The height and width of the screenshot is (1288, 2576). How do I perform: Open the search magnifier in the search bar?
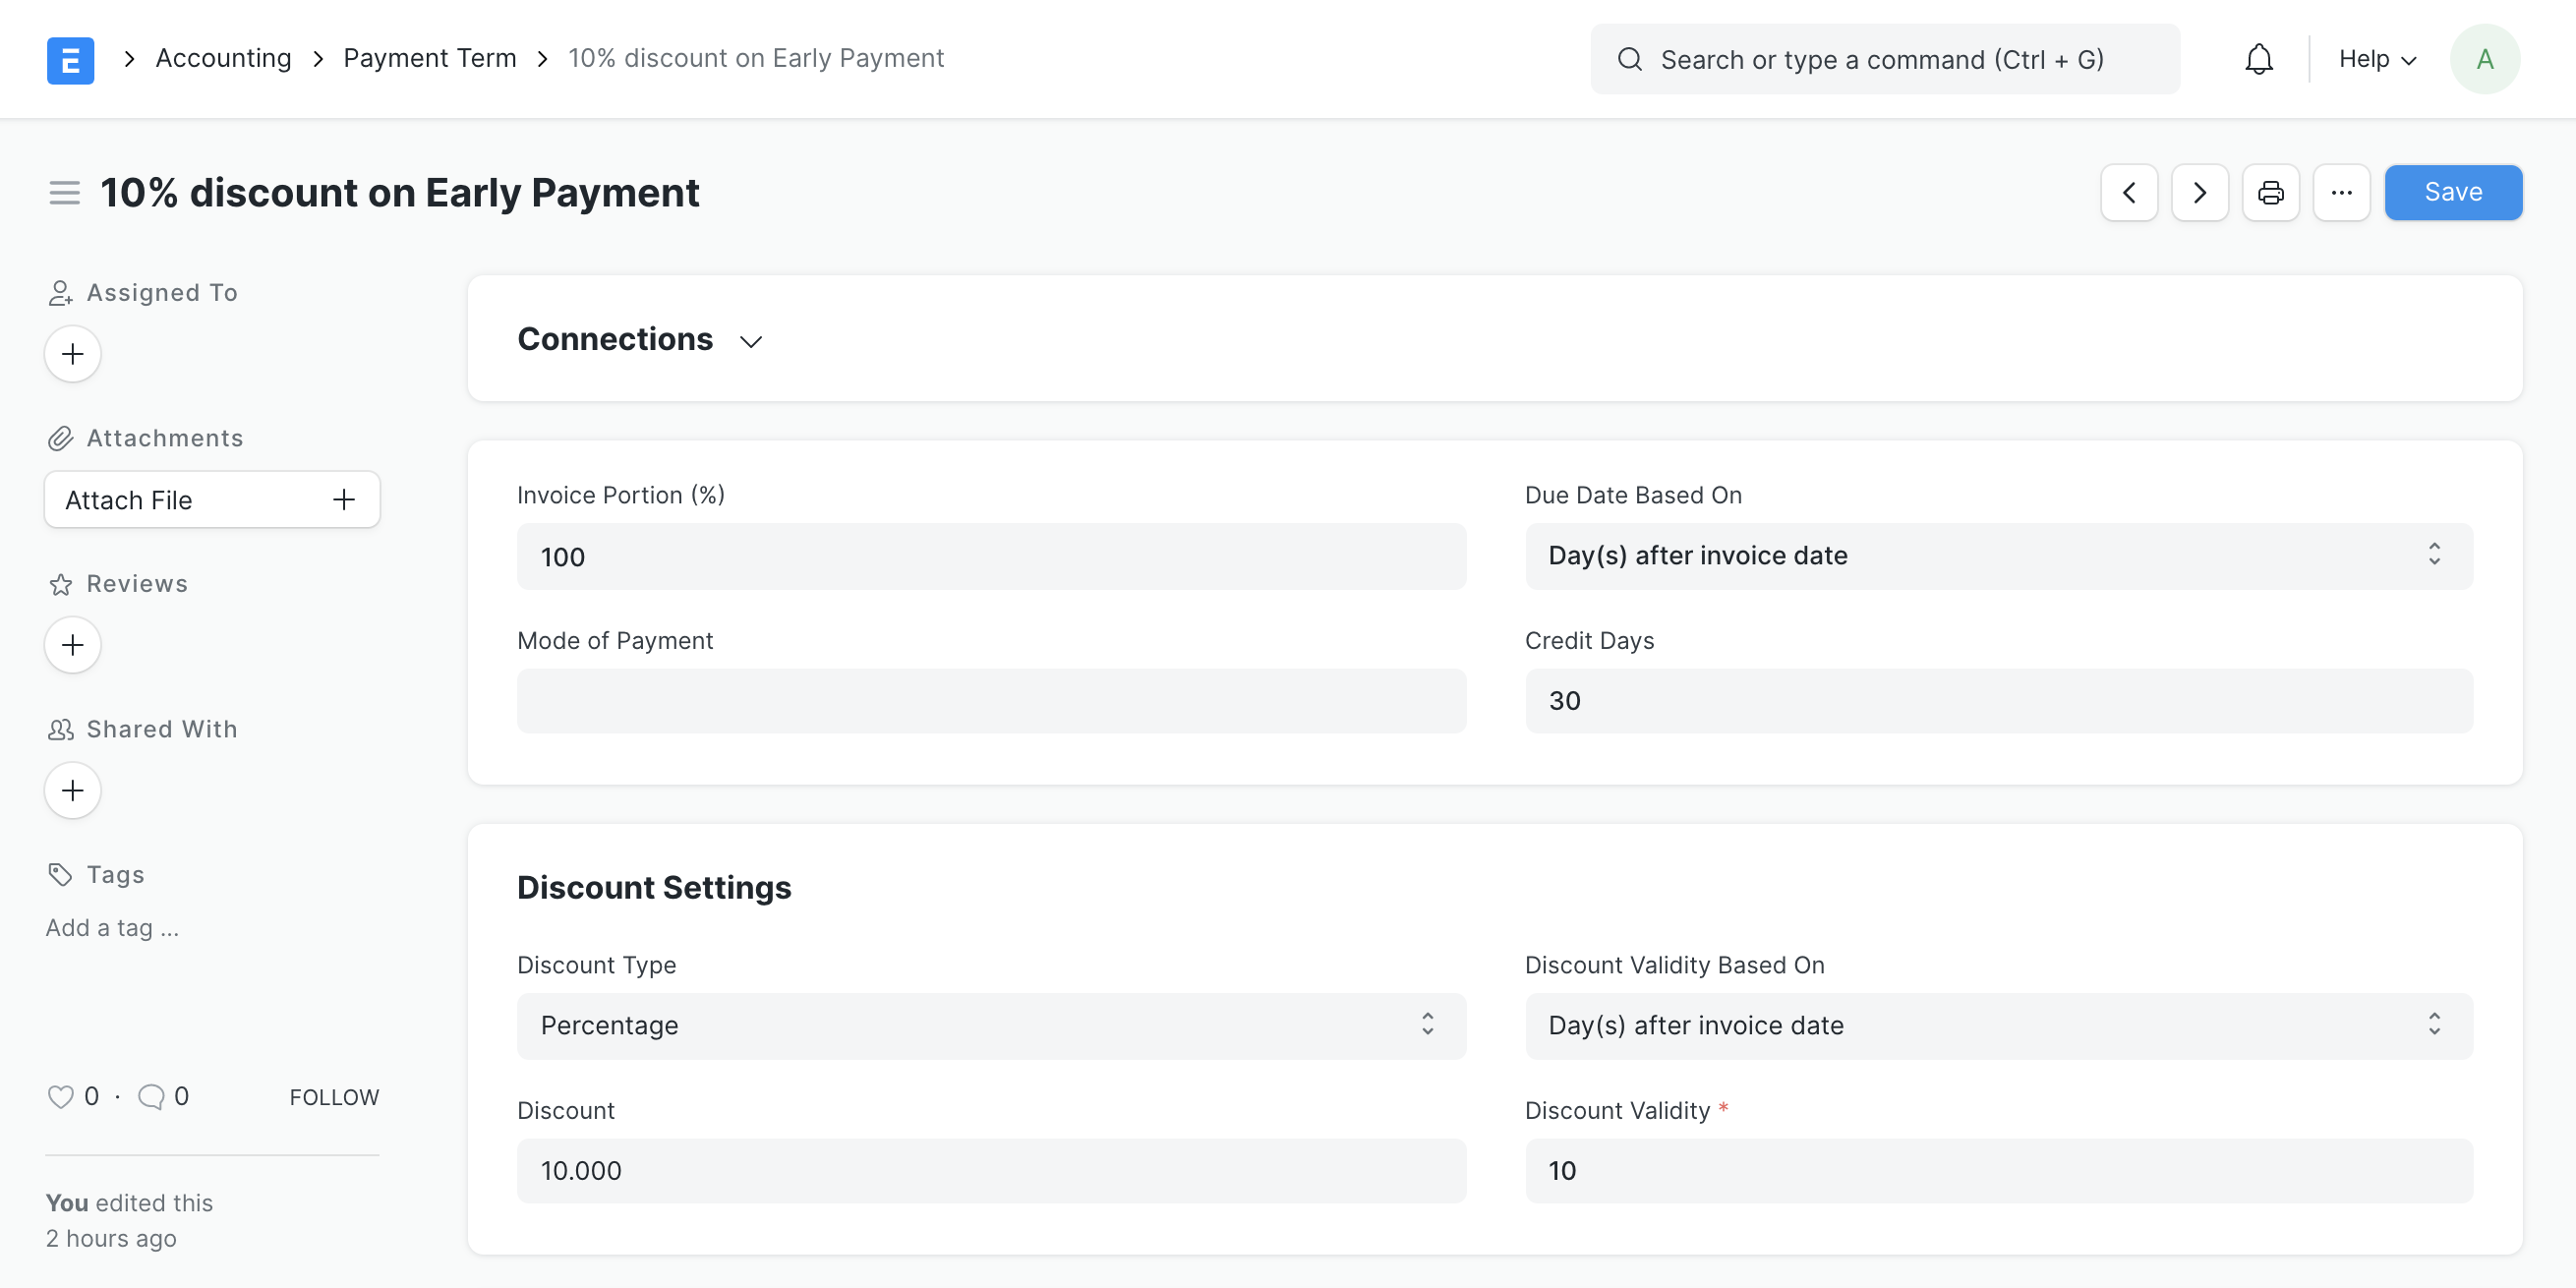[1630, 59]
